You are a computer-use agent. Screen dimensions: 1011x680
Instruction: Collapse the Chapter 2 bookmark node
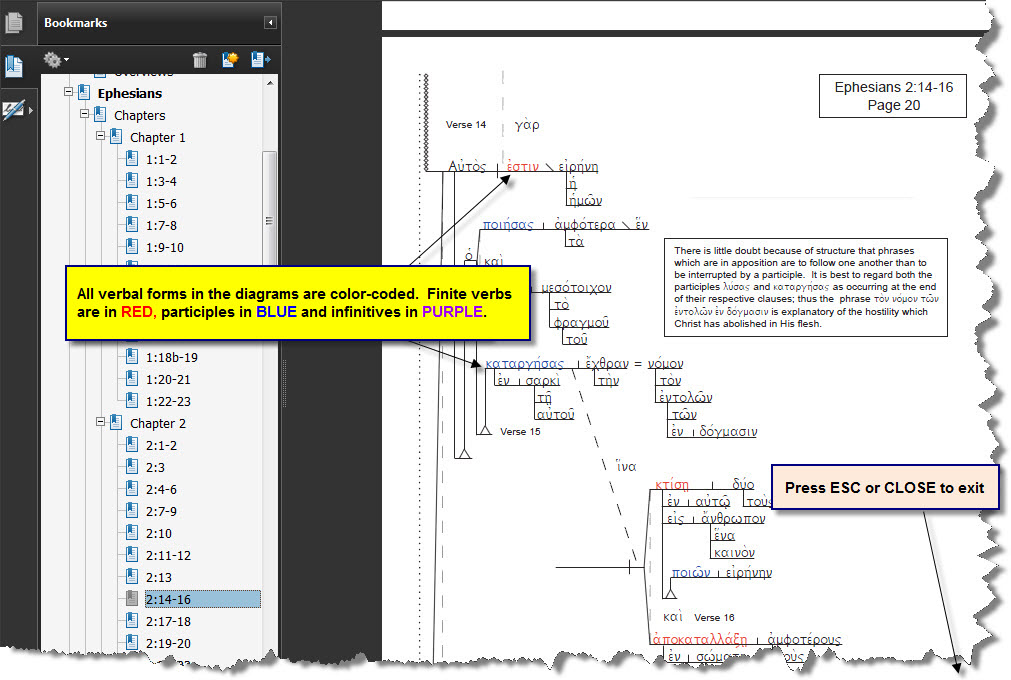point(100,422)
